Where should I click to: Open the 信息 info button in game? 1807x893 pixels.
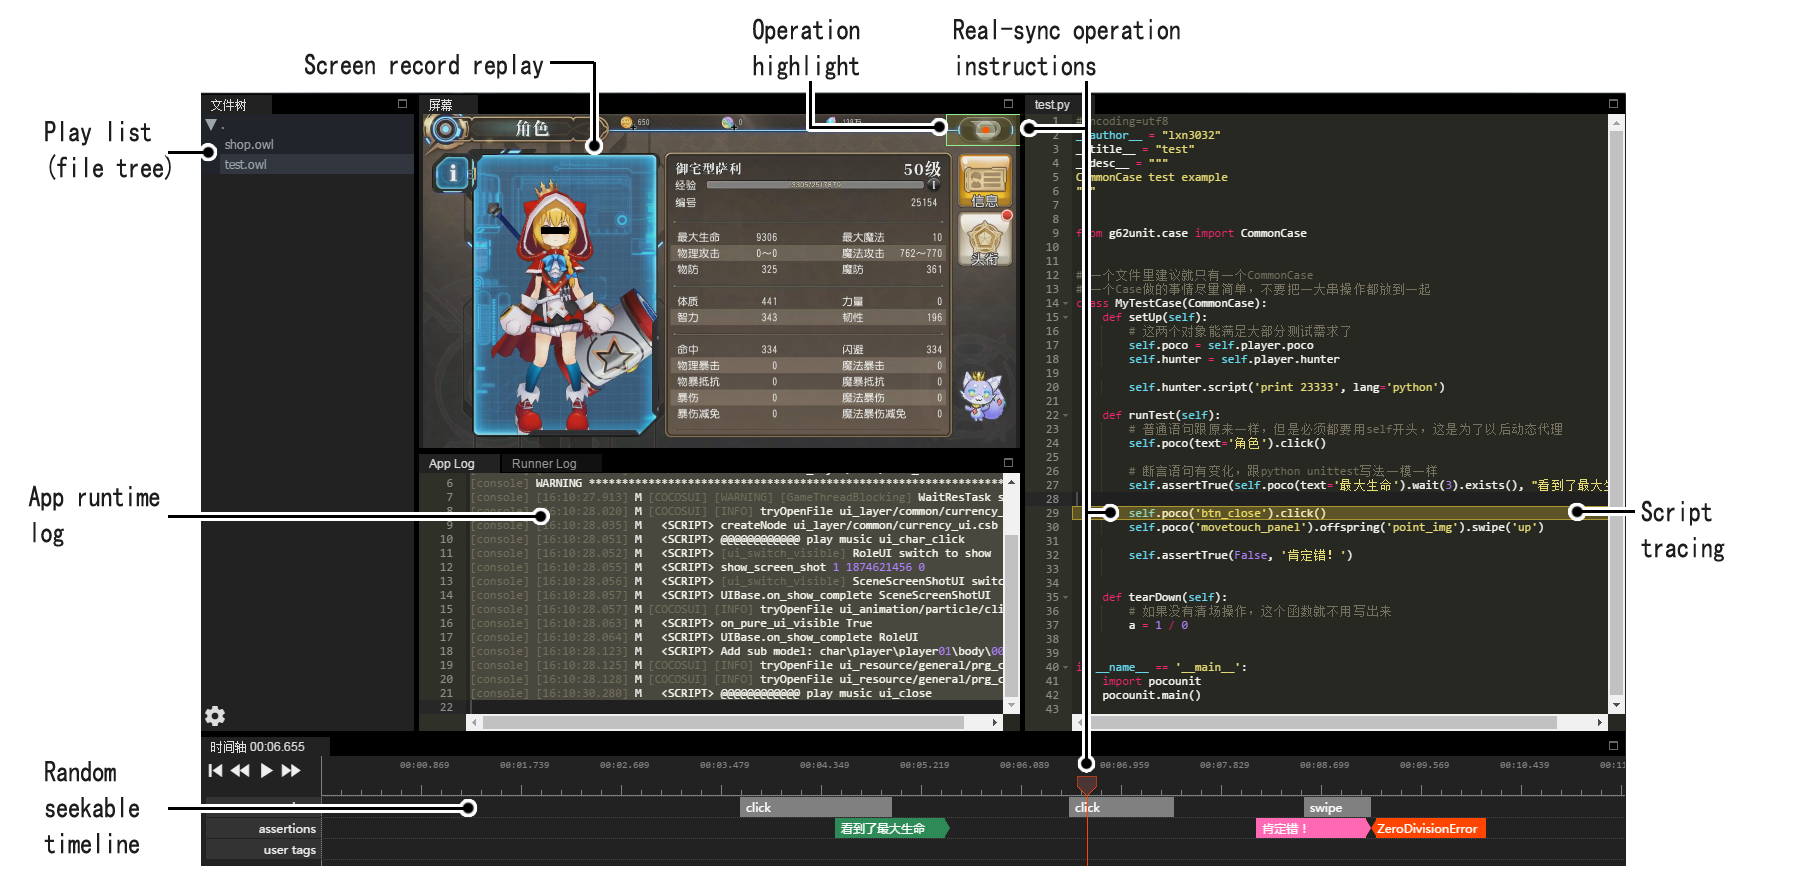coord(985,182)
